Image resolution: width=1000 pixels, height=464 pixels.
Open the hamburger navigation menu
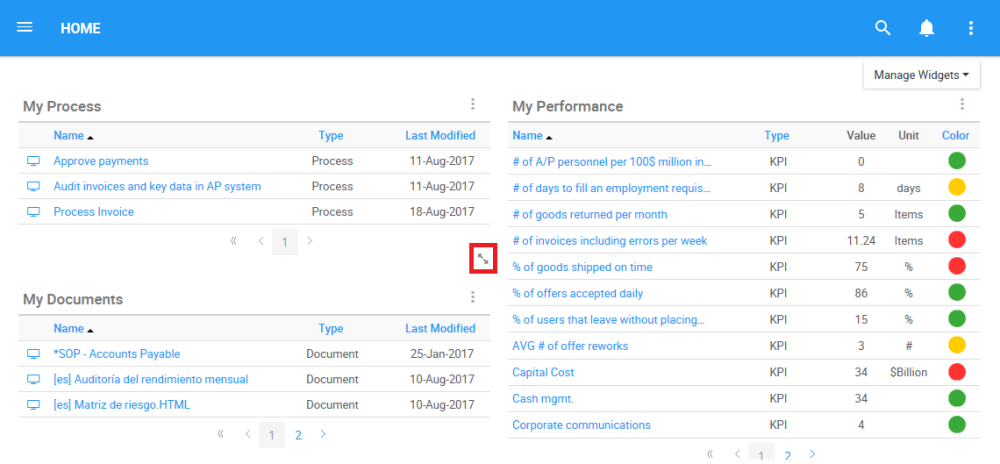[25, 27]
